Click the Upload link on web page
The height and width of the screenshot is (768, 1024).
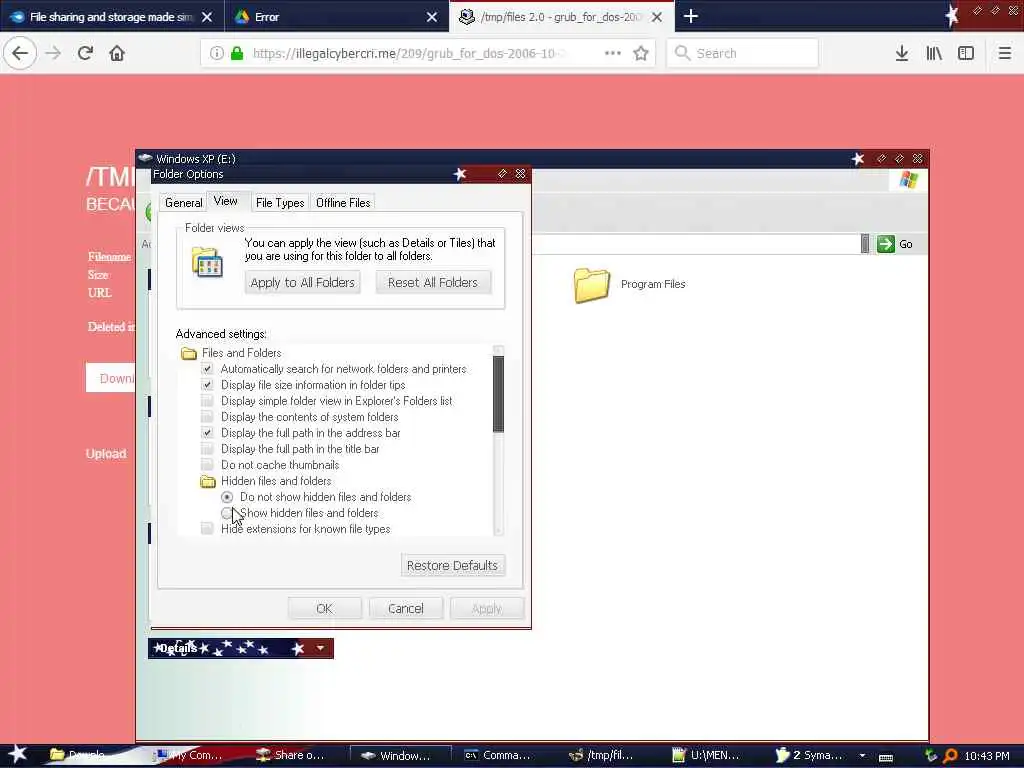[x=106, y=454]
